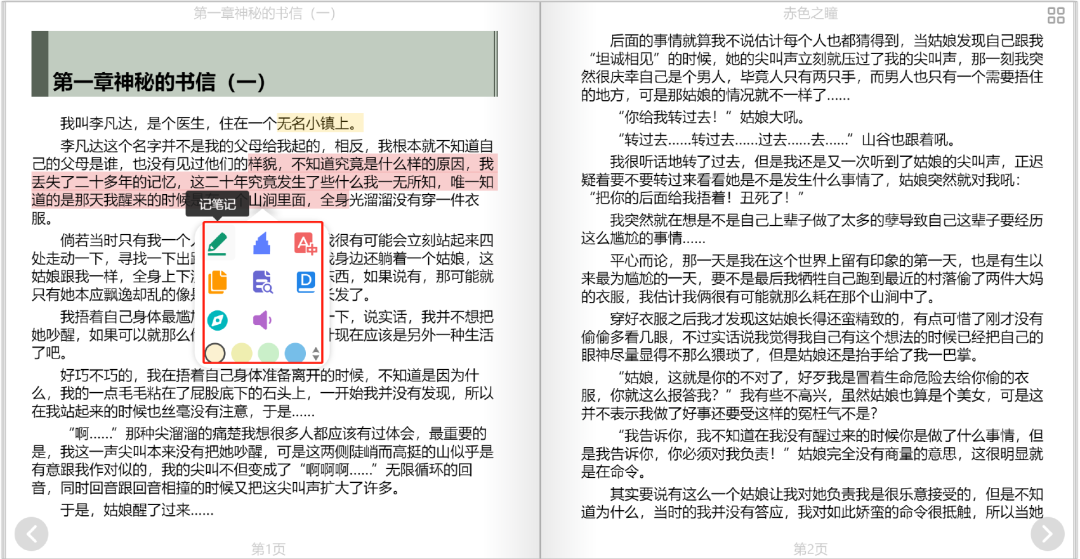Click the paragraph starting 穿好衣服之后
Screen dimensions: 1080x559
click(x=813, y=337)
